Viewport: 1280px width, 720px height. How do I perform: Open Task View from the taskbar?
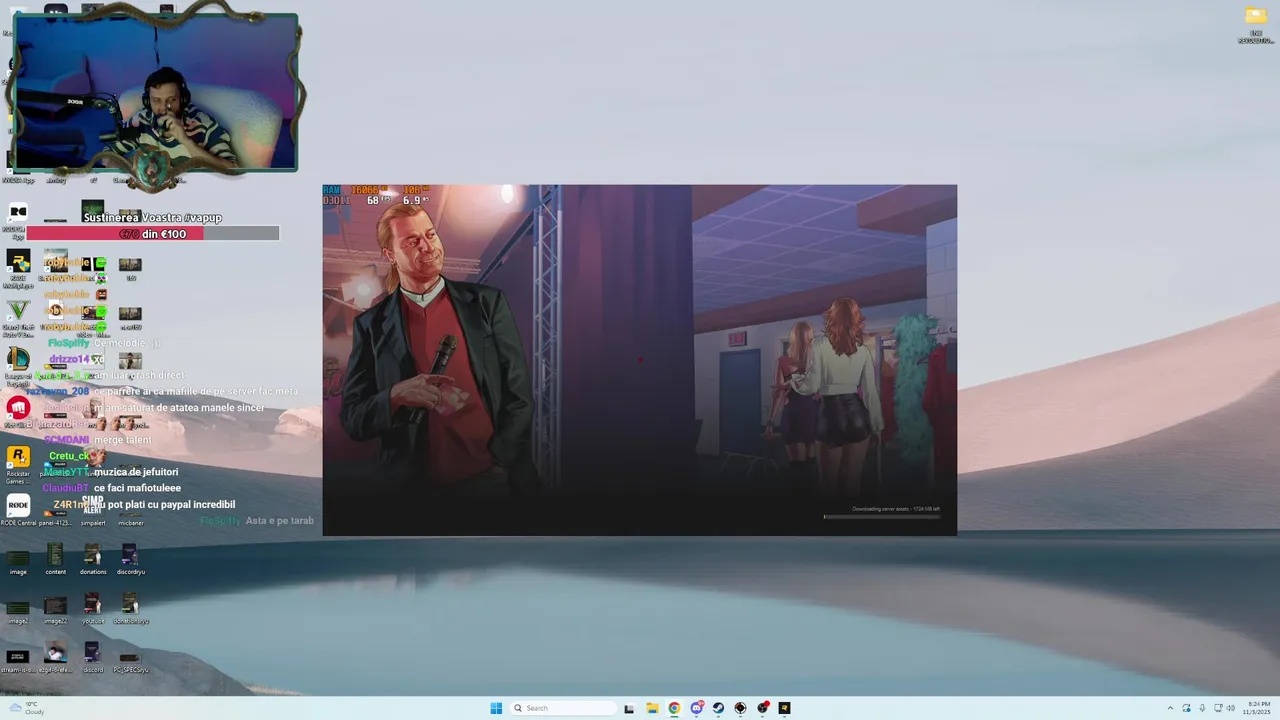click(x=629, y=708)
